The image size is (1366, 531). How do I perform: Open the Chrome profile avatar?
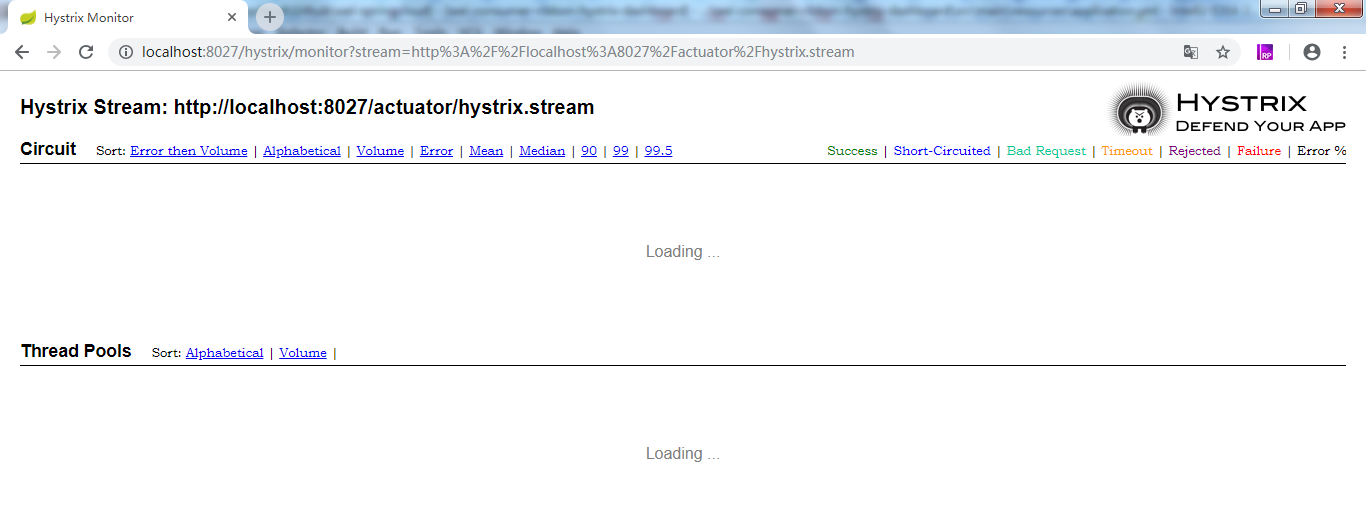tap(1312, 52)
